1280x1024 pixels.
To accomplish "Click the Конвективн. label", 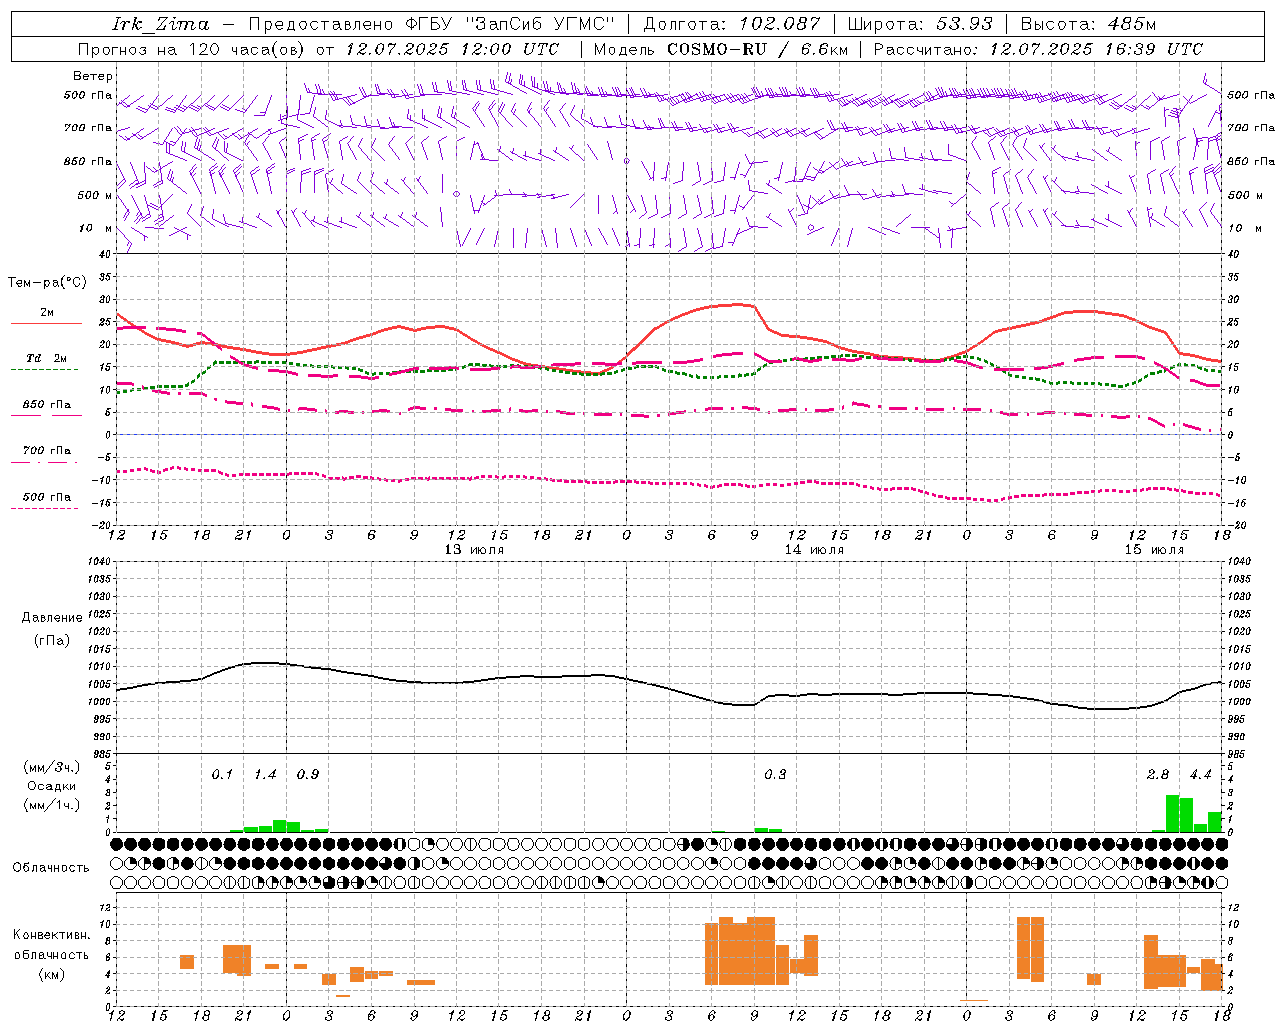I will tap(52, 935).
